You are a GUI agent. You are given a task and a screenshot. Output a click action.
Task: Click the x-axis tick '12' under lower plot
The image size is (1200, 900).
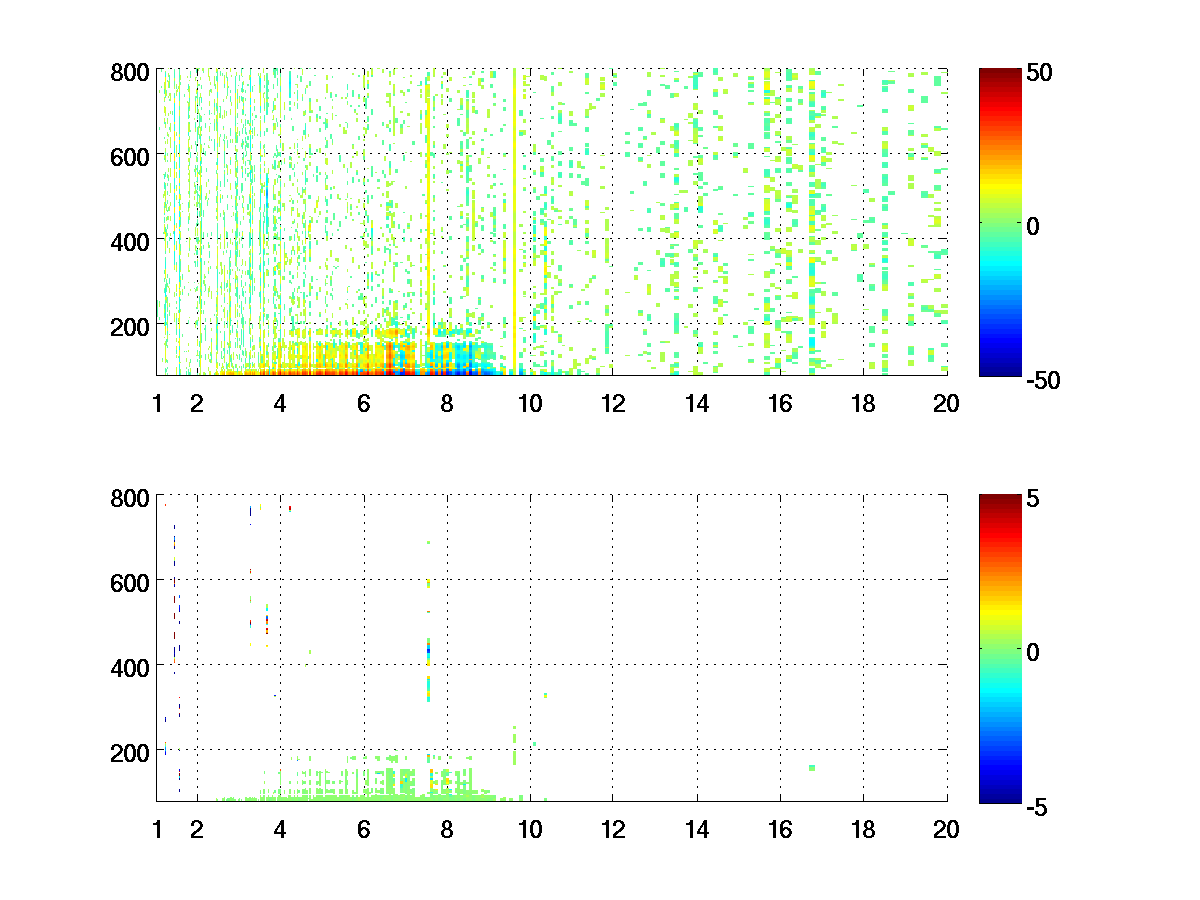click(613, 829)
